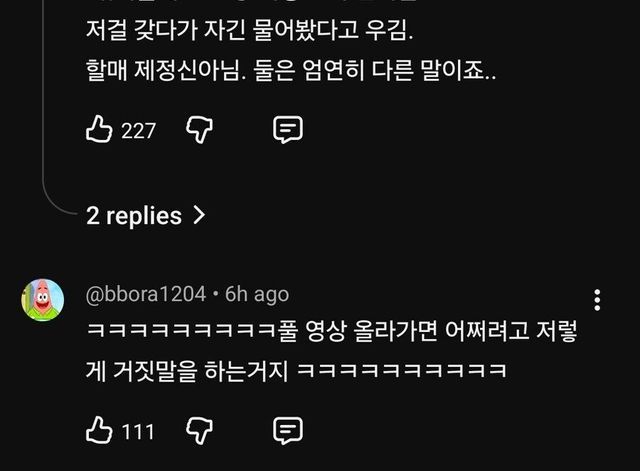This screenshot has width=640, height=471.
Task: Click the line ending with 물어봤다고 우김
Action: [249, 32]
